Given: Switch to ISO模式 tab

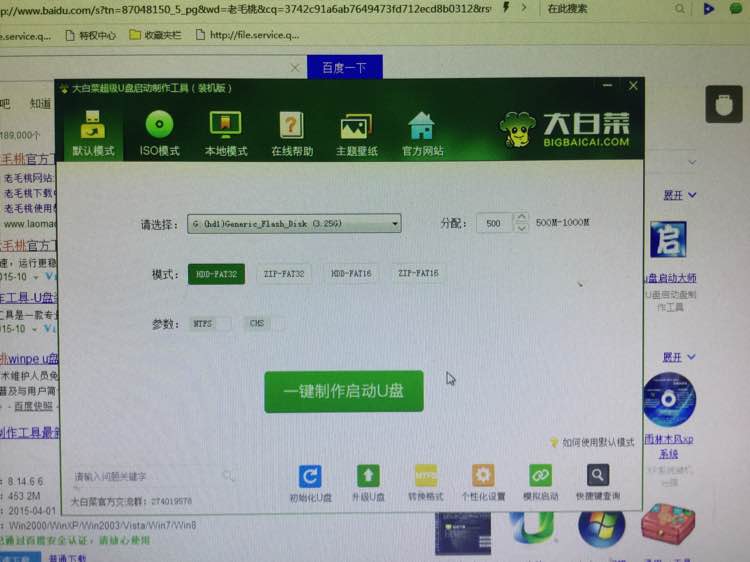Looking at the screenshot, I should (x=159, y=133).
